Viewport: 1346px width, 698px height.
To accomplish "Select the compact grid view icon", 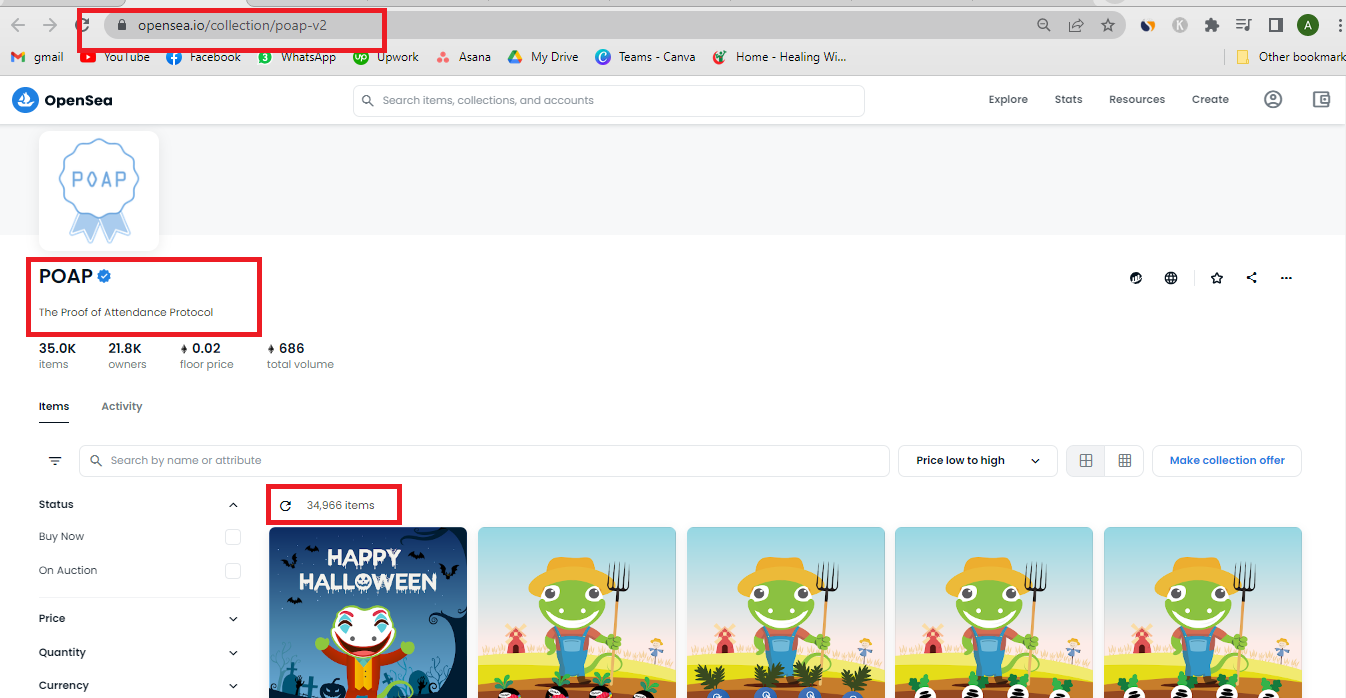I will point(1125,461).
